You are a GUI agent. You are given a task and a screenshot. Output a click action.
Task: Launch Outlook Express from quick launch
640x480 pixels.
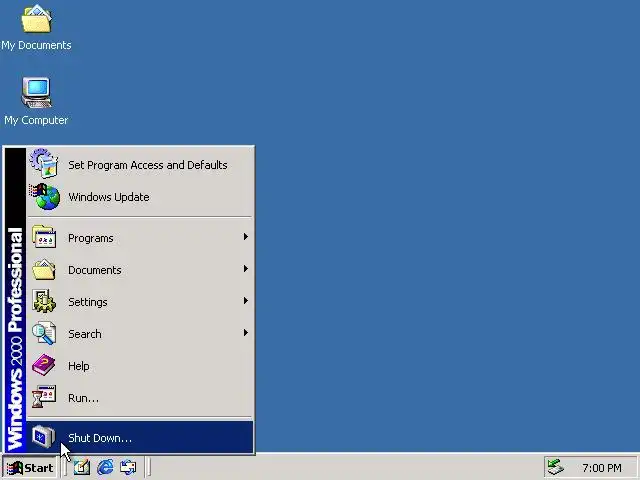point(128,467)
